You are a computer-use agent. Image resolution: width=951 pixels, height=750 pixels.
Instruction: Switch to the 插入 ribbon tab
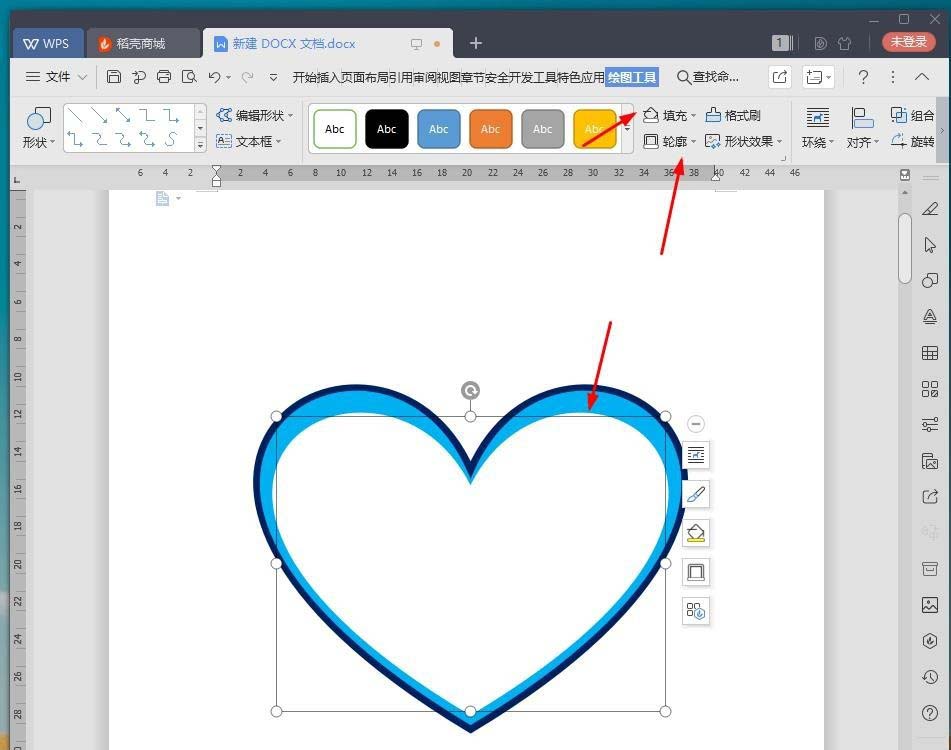click(330, 77)
